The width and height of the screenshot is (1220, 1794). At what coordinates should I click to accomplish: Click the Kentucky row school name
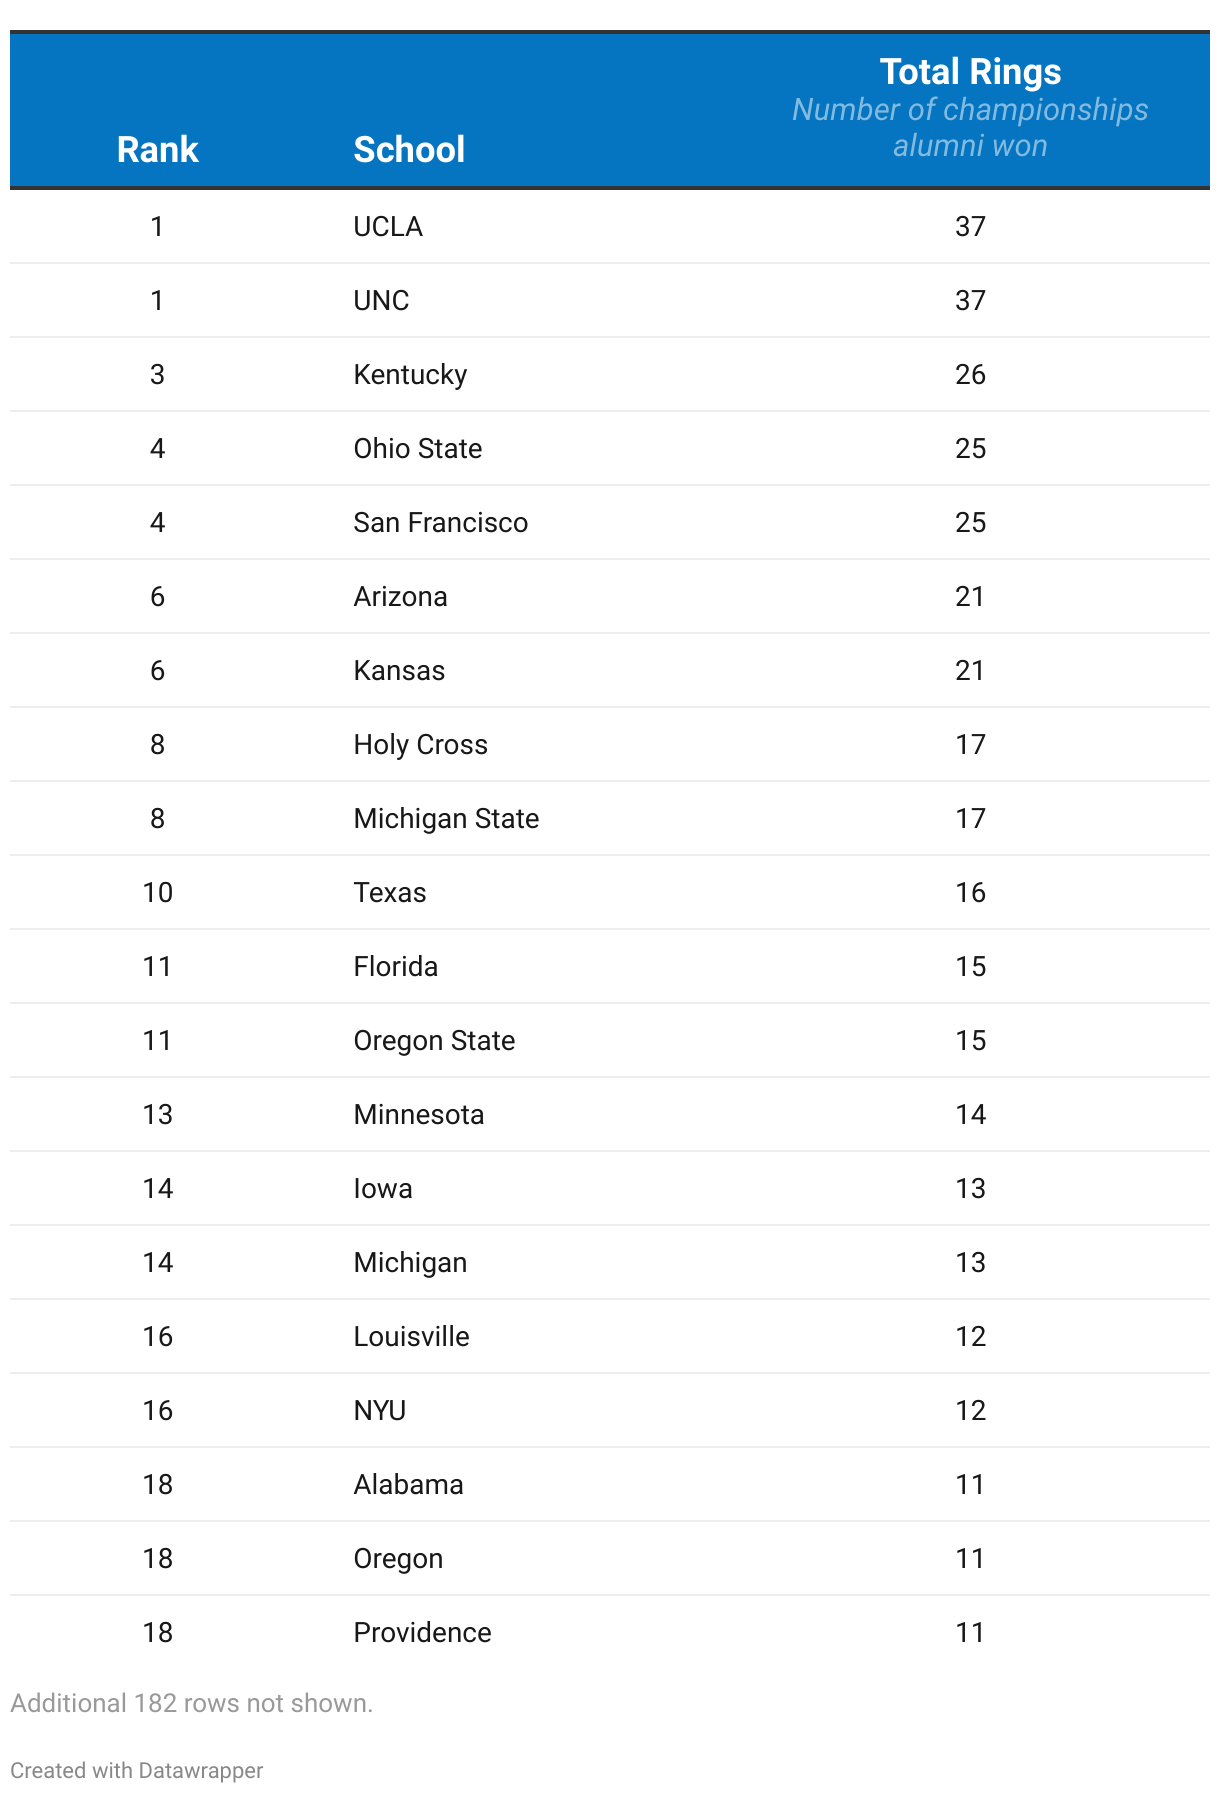[410, 375]
